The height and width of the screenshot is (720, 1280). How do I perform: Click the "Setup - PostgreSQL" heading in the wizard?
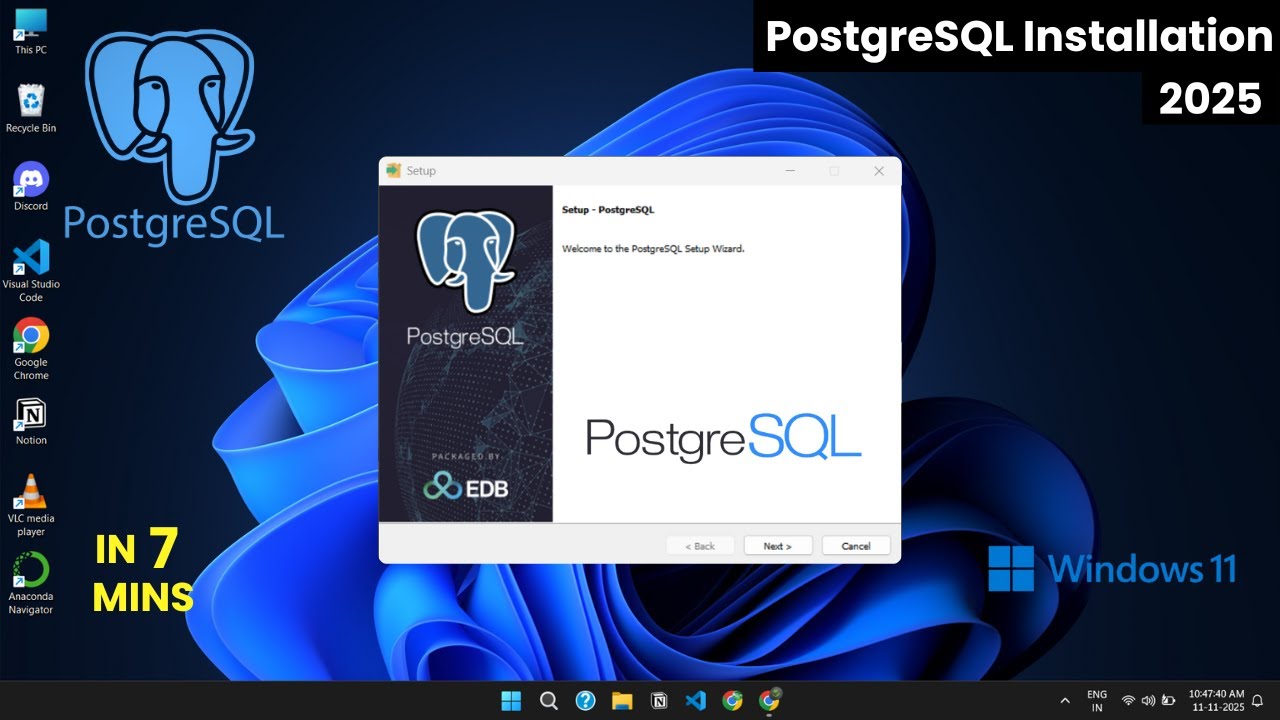point(608,210)
